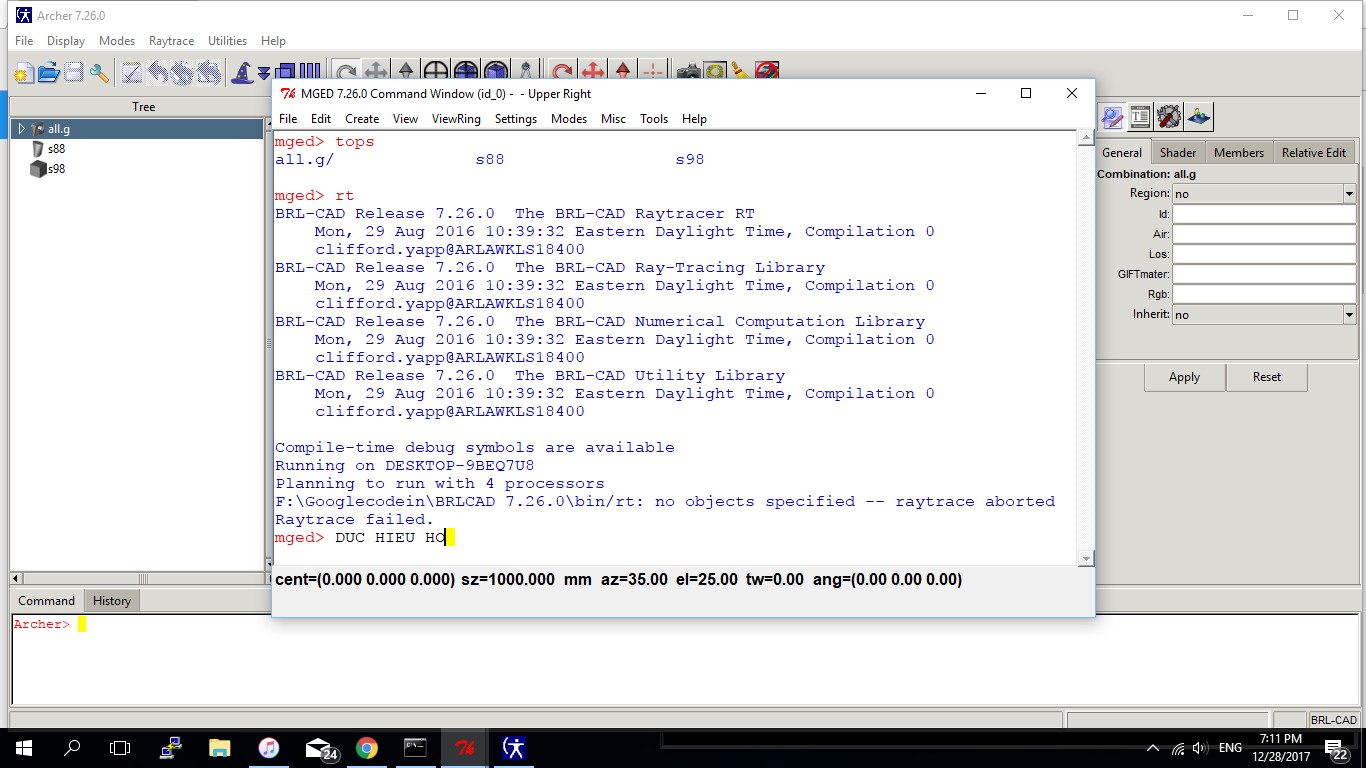
Task: Select the gear and wrench tools icon
Action: point(1169,117)
